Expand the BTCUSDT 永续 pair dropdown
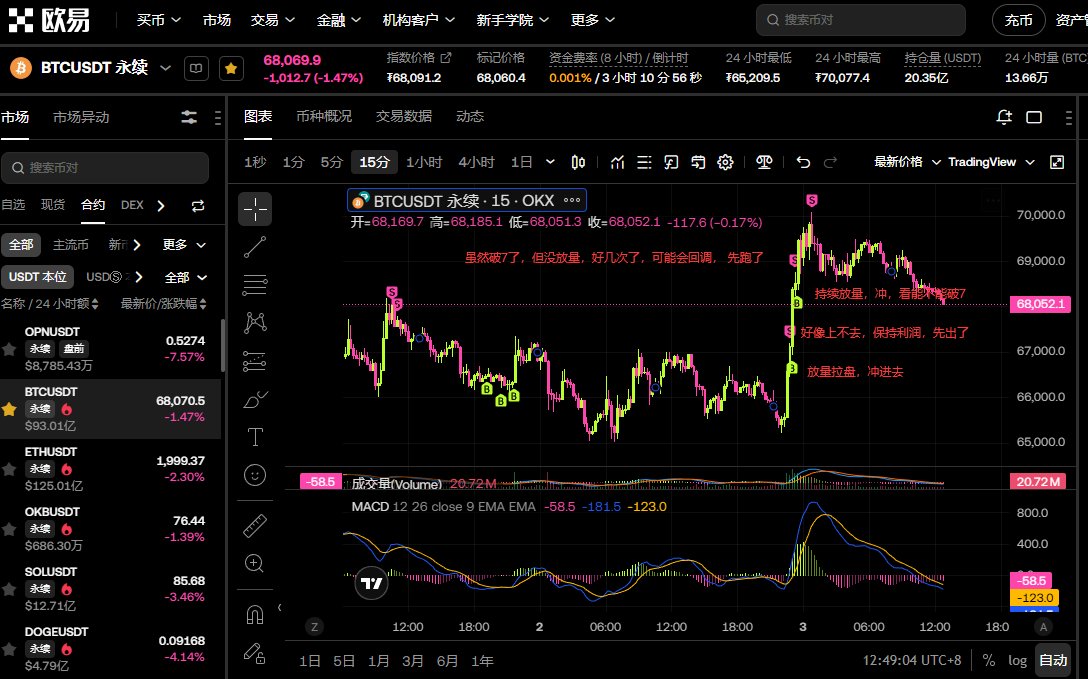The height and width of the screenshot is (679, 1088). 165,68
